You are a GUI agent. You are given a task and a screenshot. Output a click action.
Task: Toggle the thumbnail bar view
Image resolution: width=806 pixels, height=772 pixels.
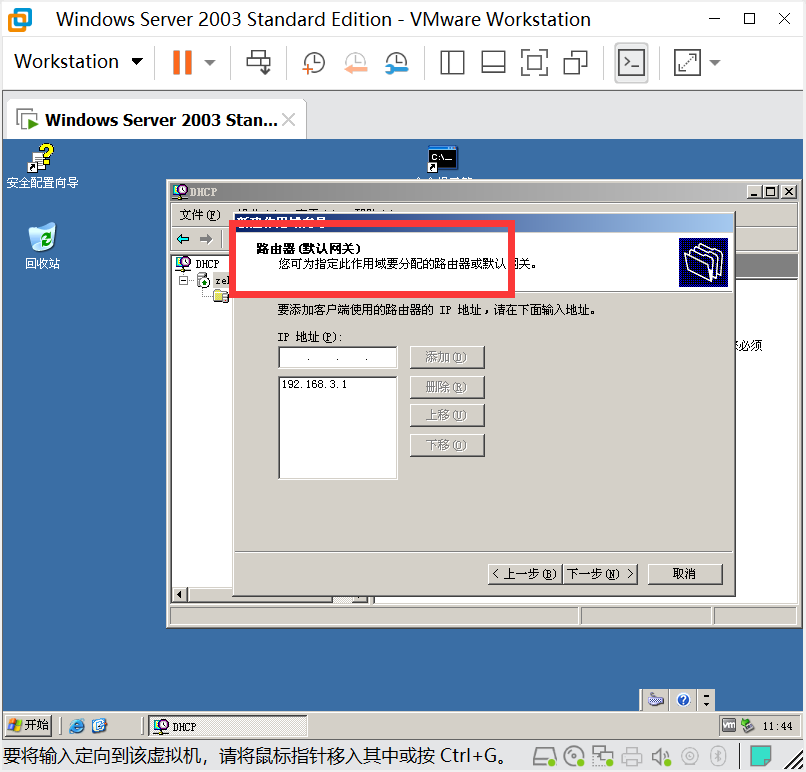[493, 63]
